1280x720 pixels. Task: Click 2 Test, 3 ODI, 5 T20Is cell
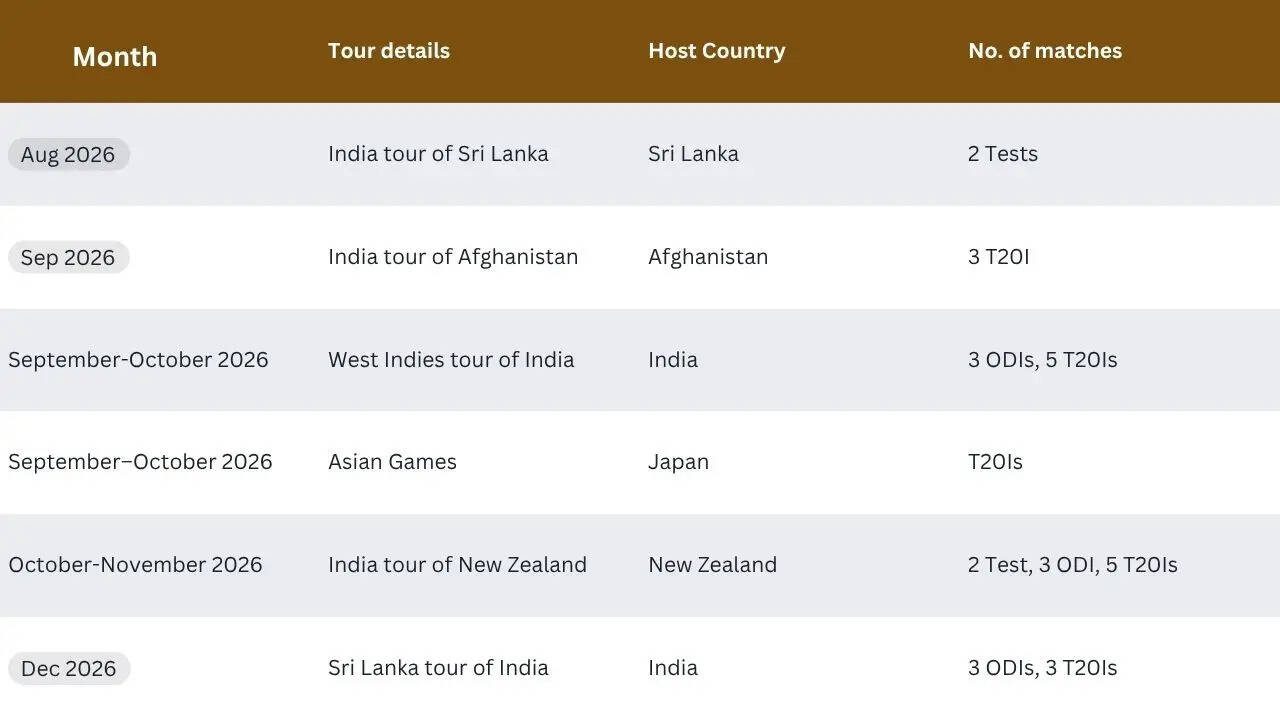(x=1073, y=564)
